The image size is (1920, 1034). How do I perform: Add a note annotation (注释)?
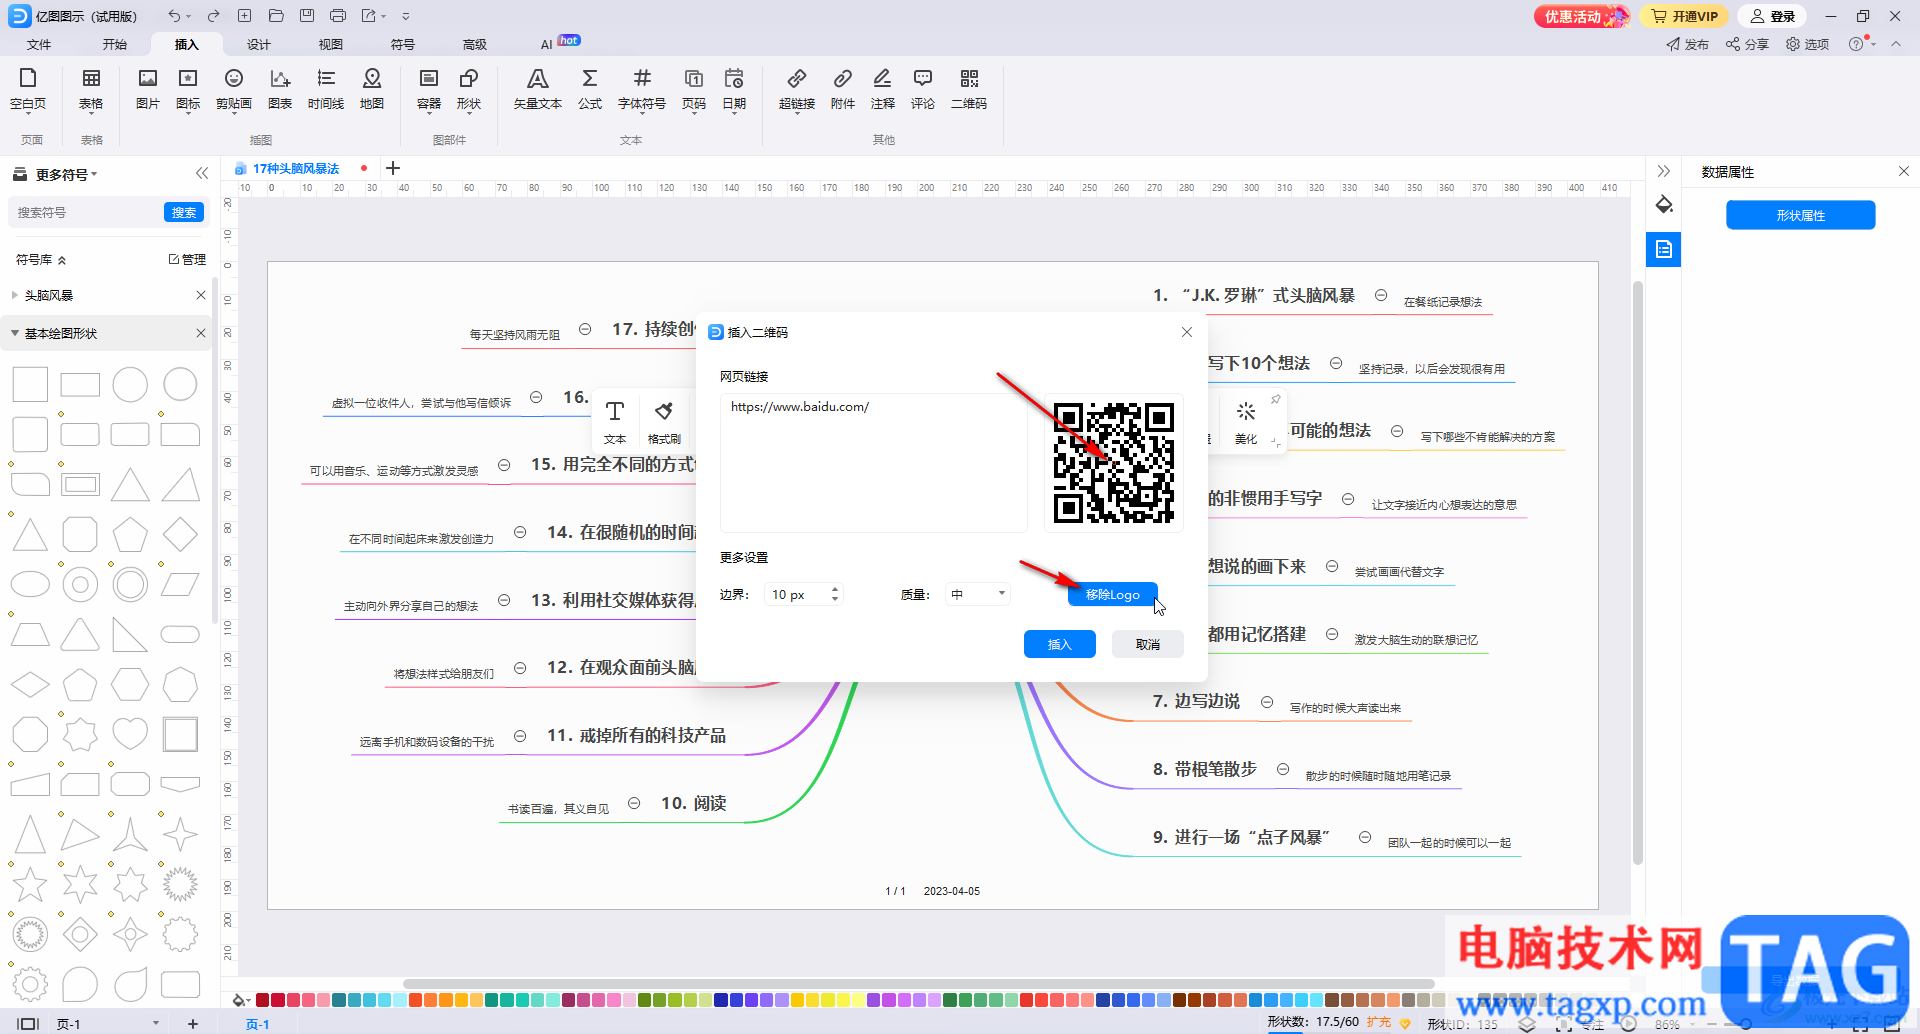(x=883, y=89)
